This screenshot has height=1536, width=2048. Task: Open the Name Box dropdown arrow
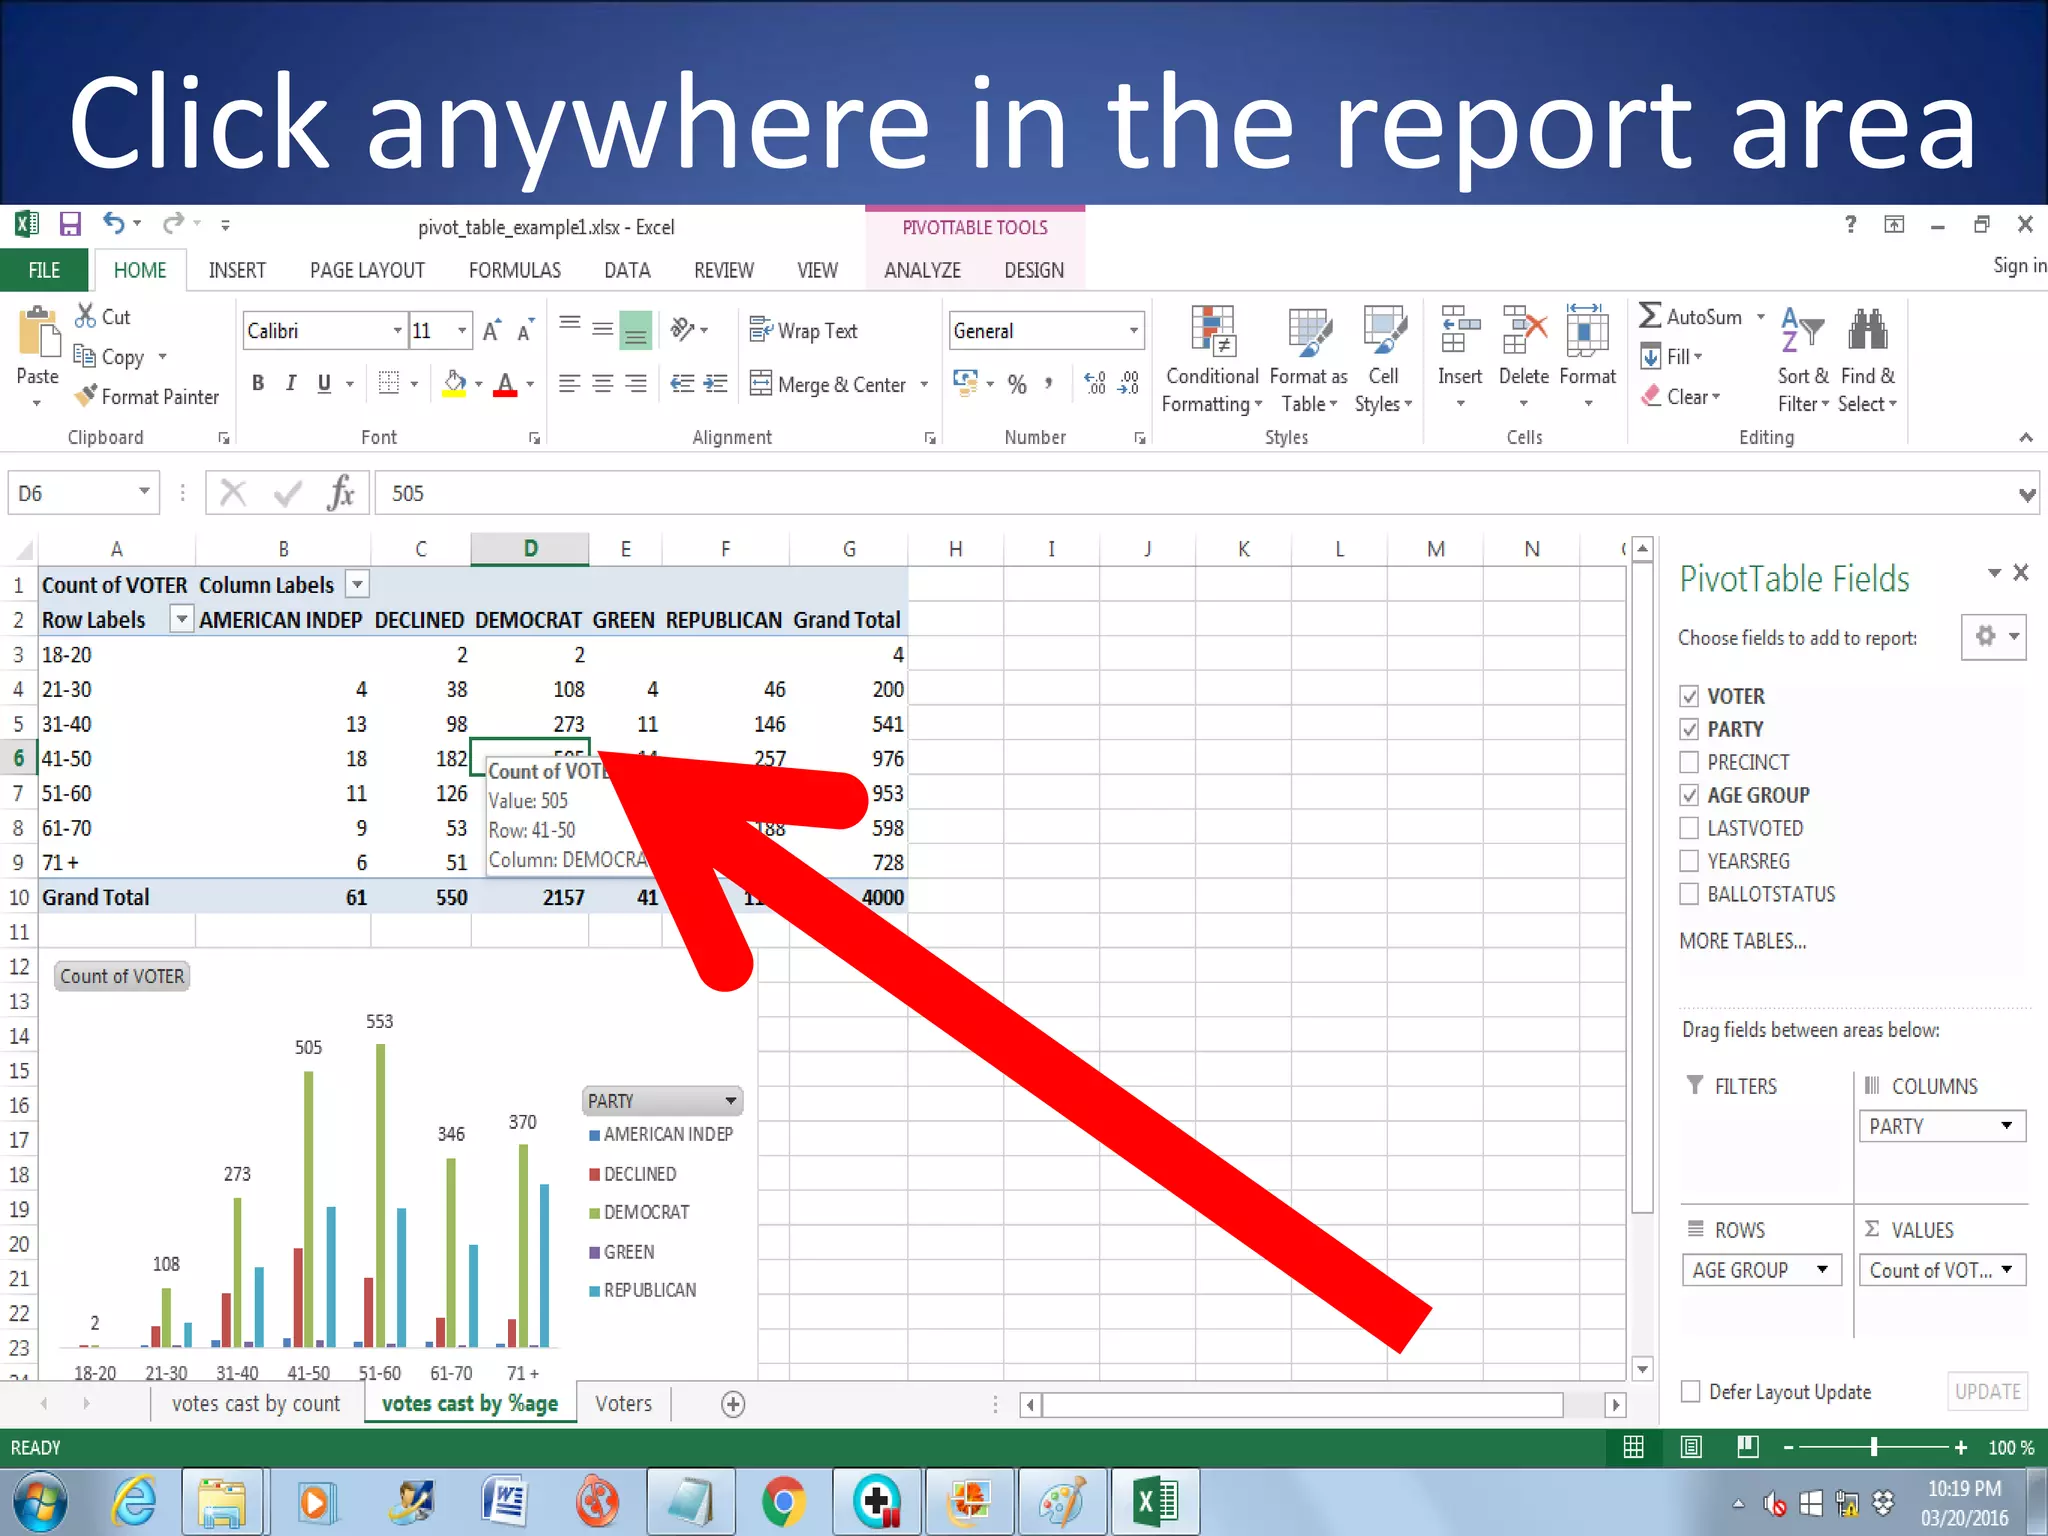(144, 491)
